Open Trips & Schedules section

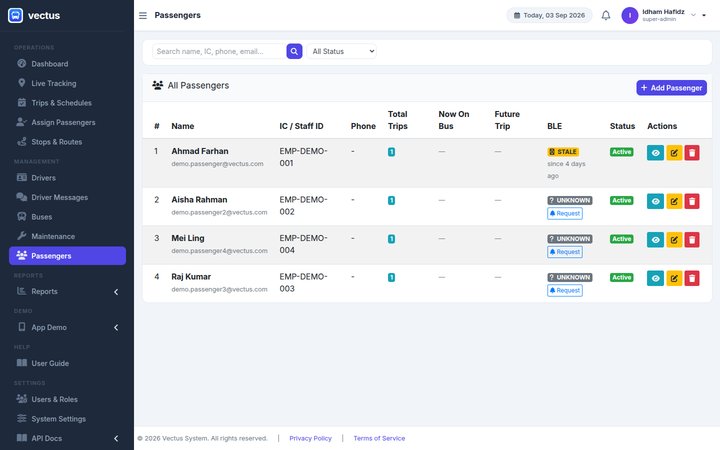pos(68,103)
